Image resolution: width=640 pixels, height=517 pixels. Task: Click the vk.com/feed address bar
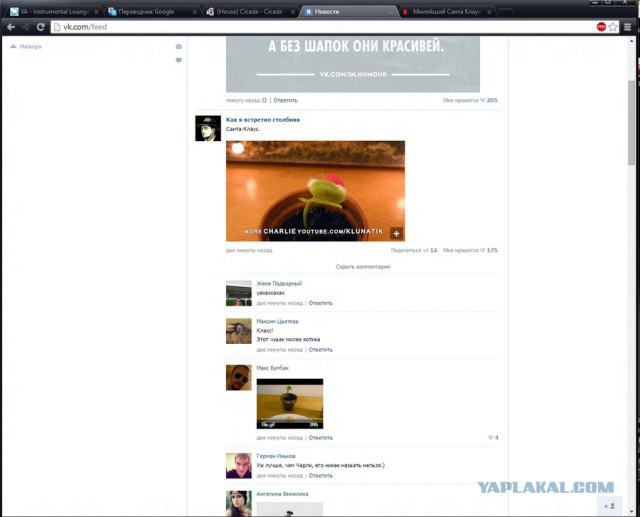322,27
